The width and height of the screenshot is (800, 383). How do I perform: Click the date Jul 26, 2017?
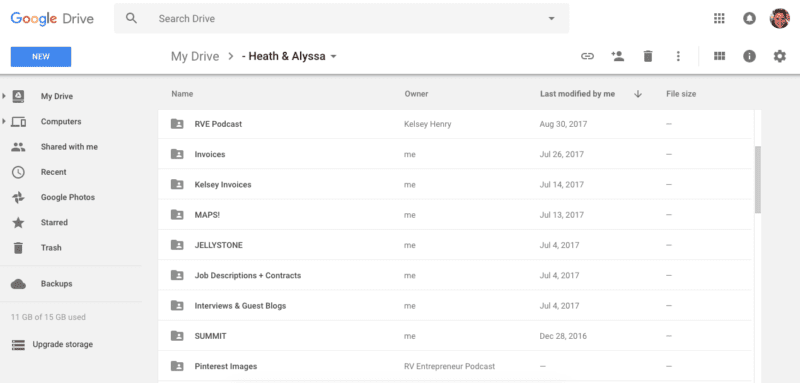(562, 154)
